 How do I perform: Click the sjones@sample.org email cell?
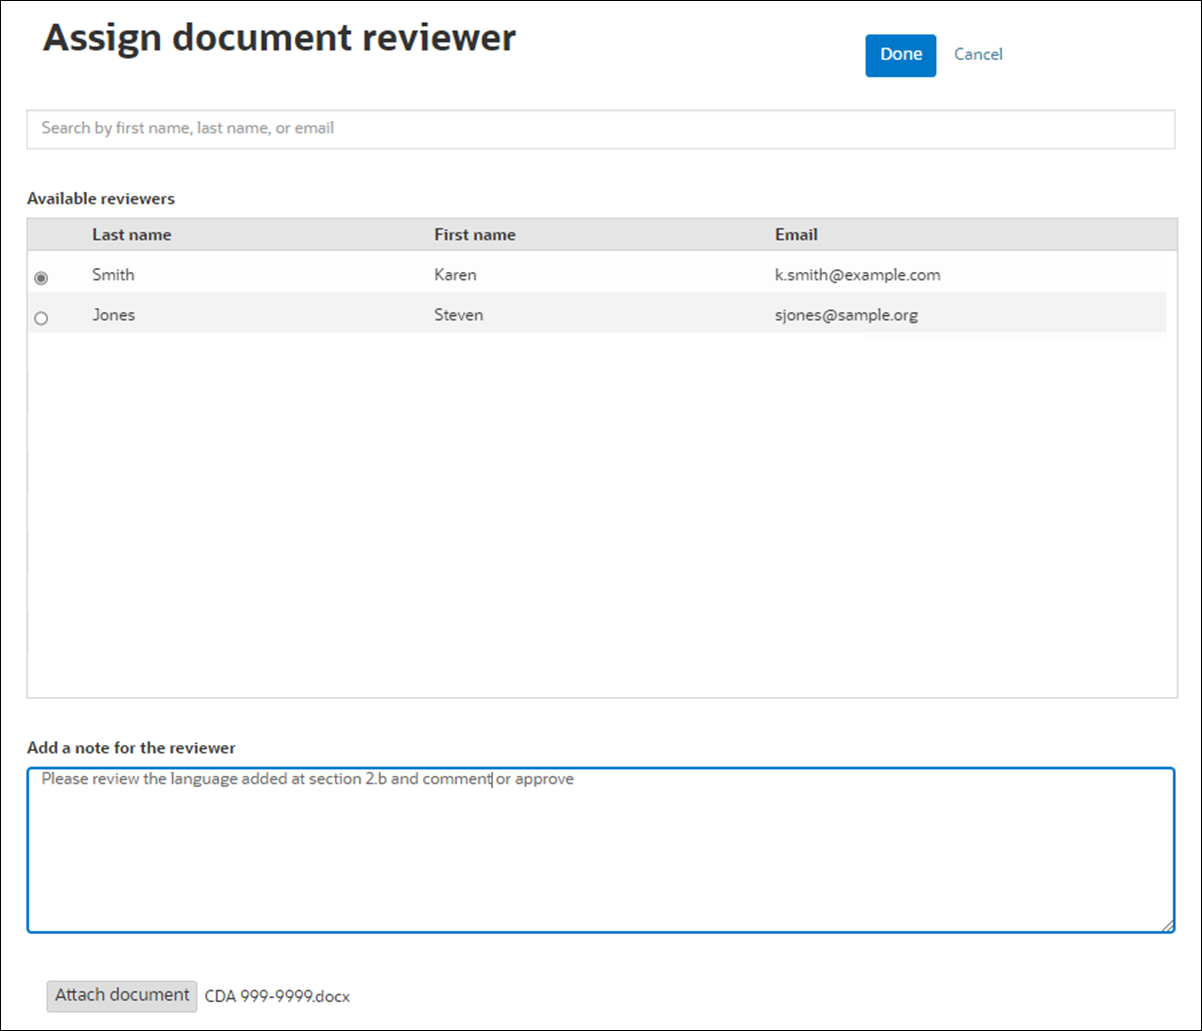point(846,314)
